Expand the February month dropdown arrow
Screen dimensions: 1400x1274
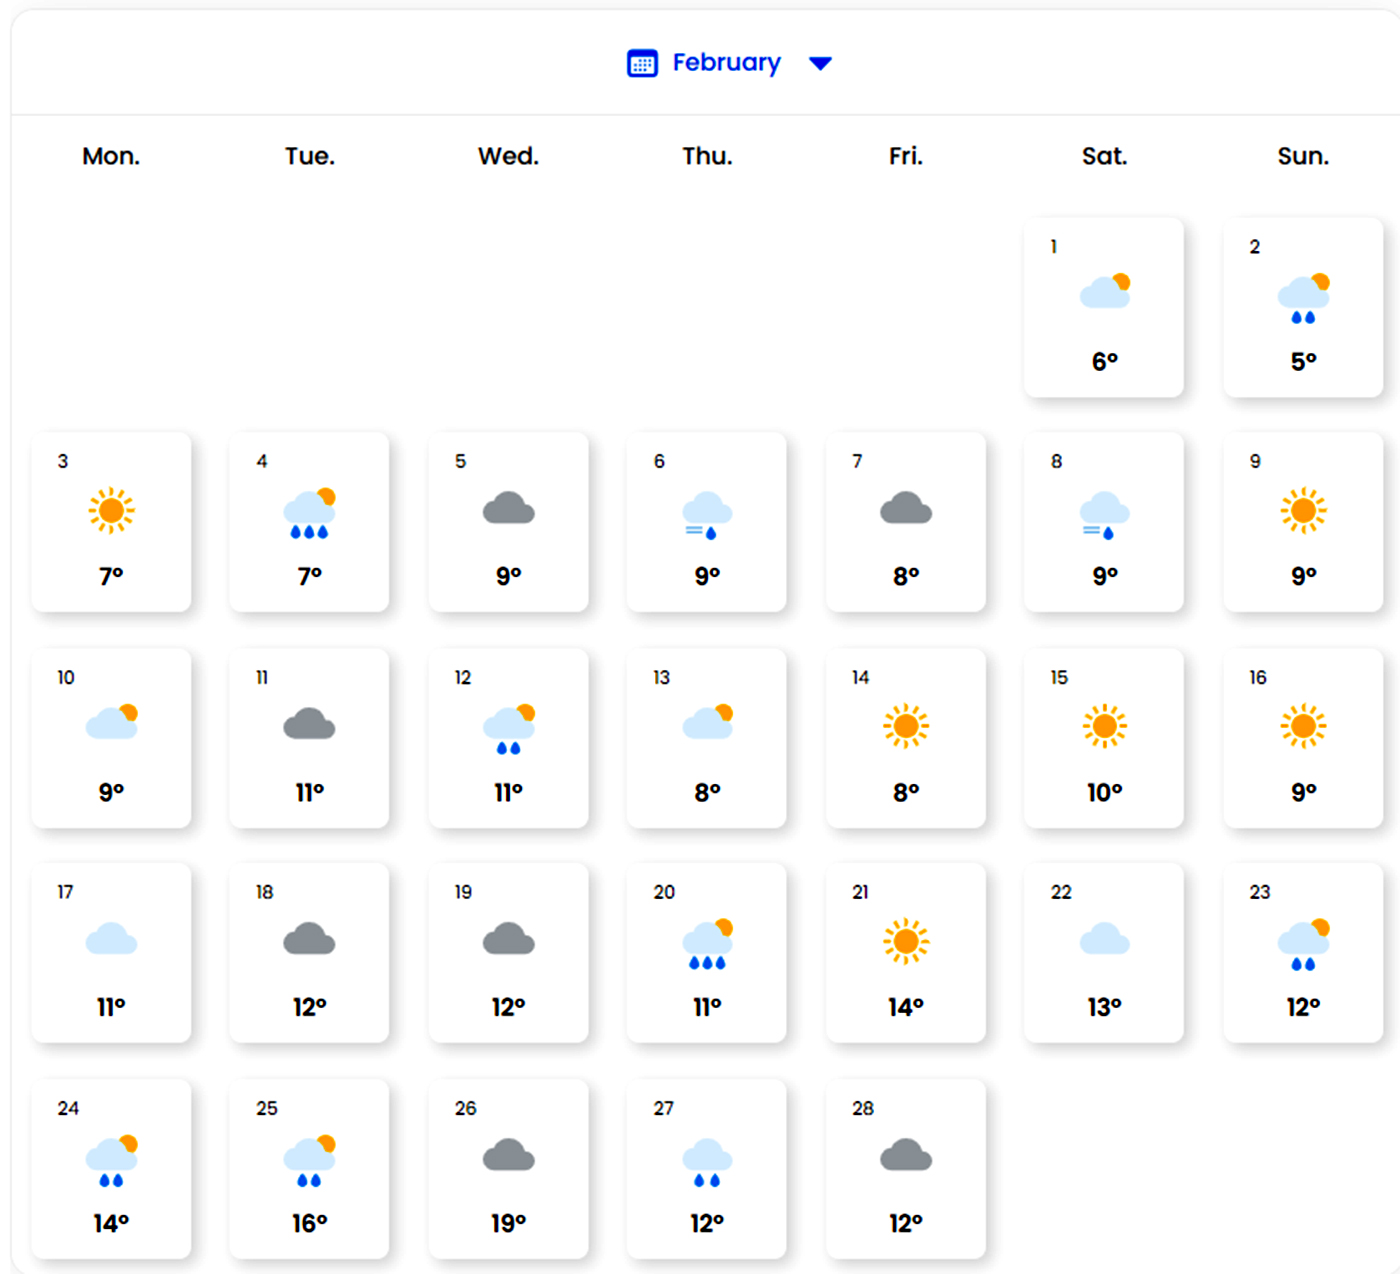[820, 64]
